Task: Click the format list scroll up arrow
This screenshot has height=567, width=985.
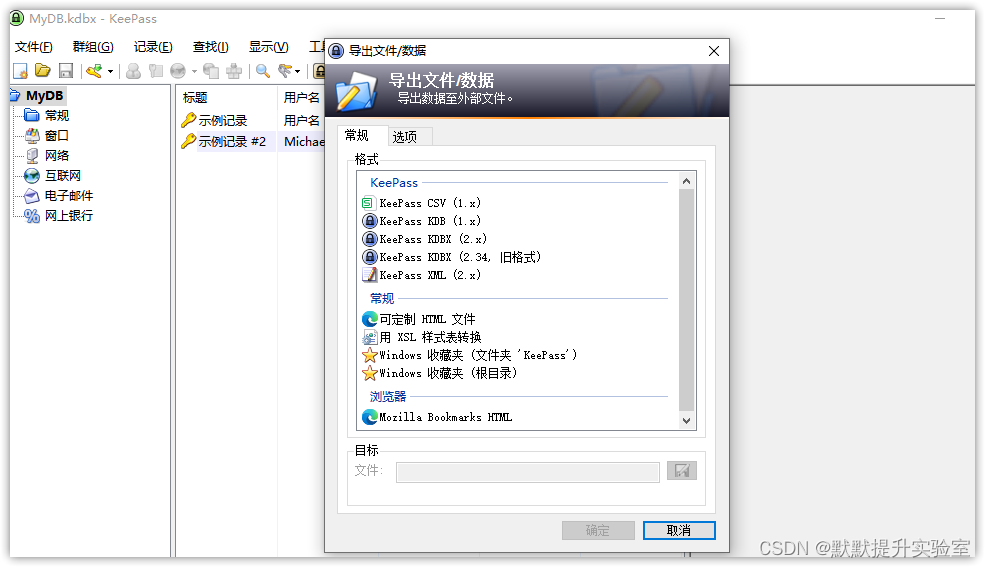Action: click(687, 181)
